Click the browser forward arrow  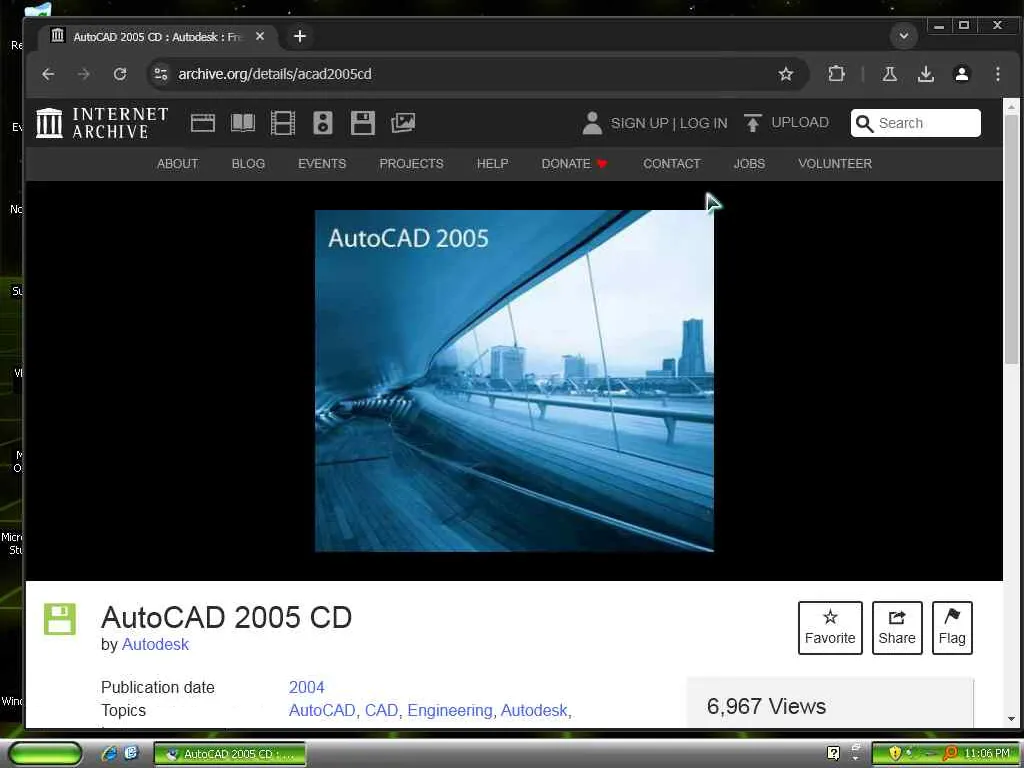(84, 74)
